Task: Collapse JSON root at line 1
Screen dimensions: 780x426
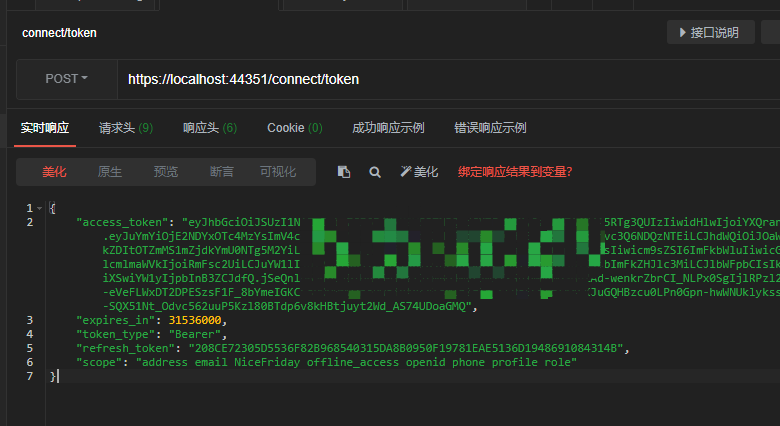Action: (x=39, y=208)
